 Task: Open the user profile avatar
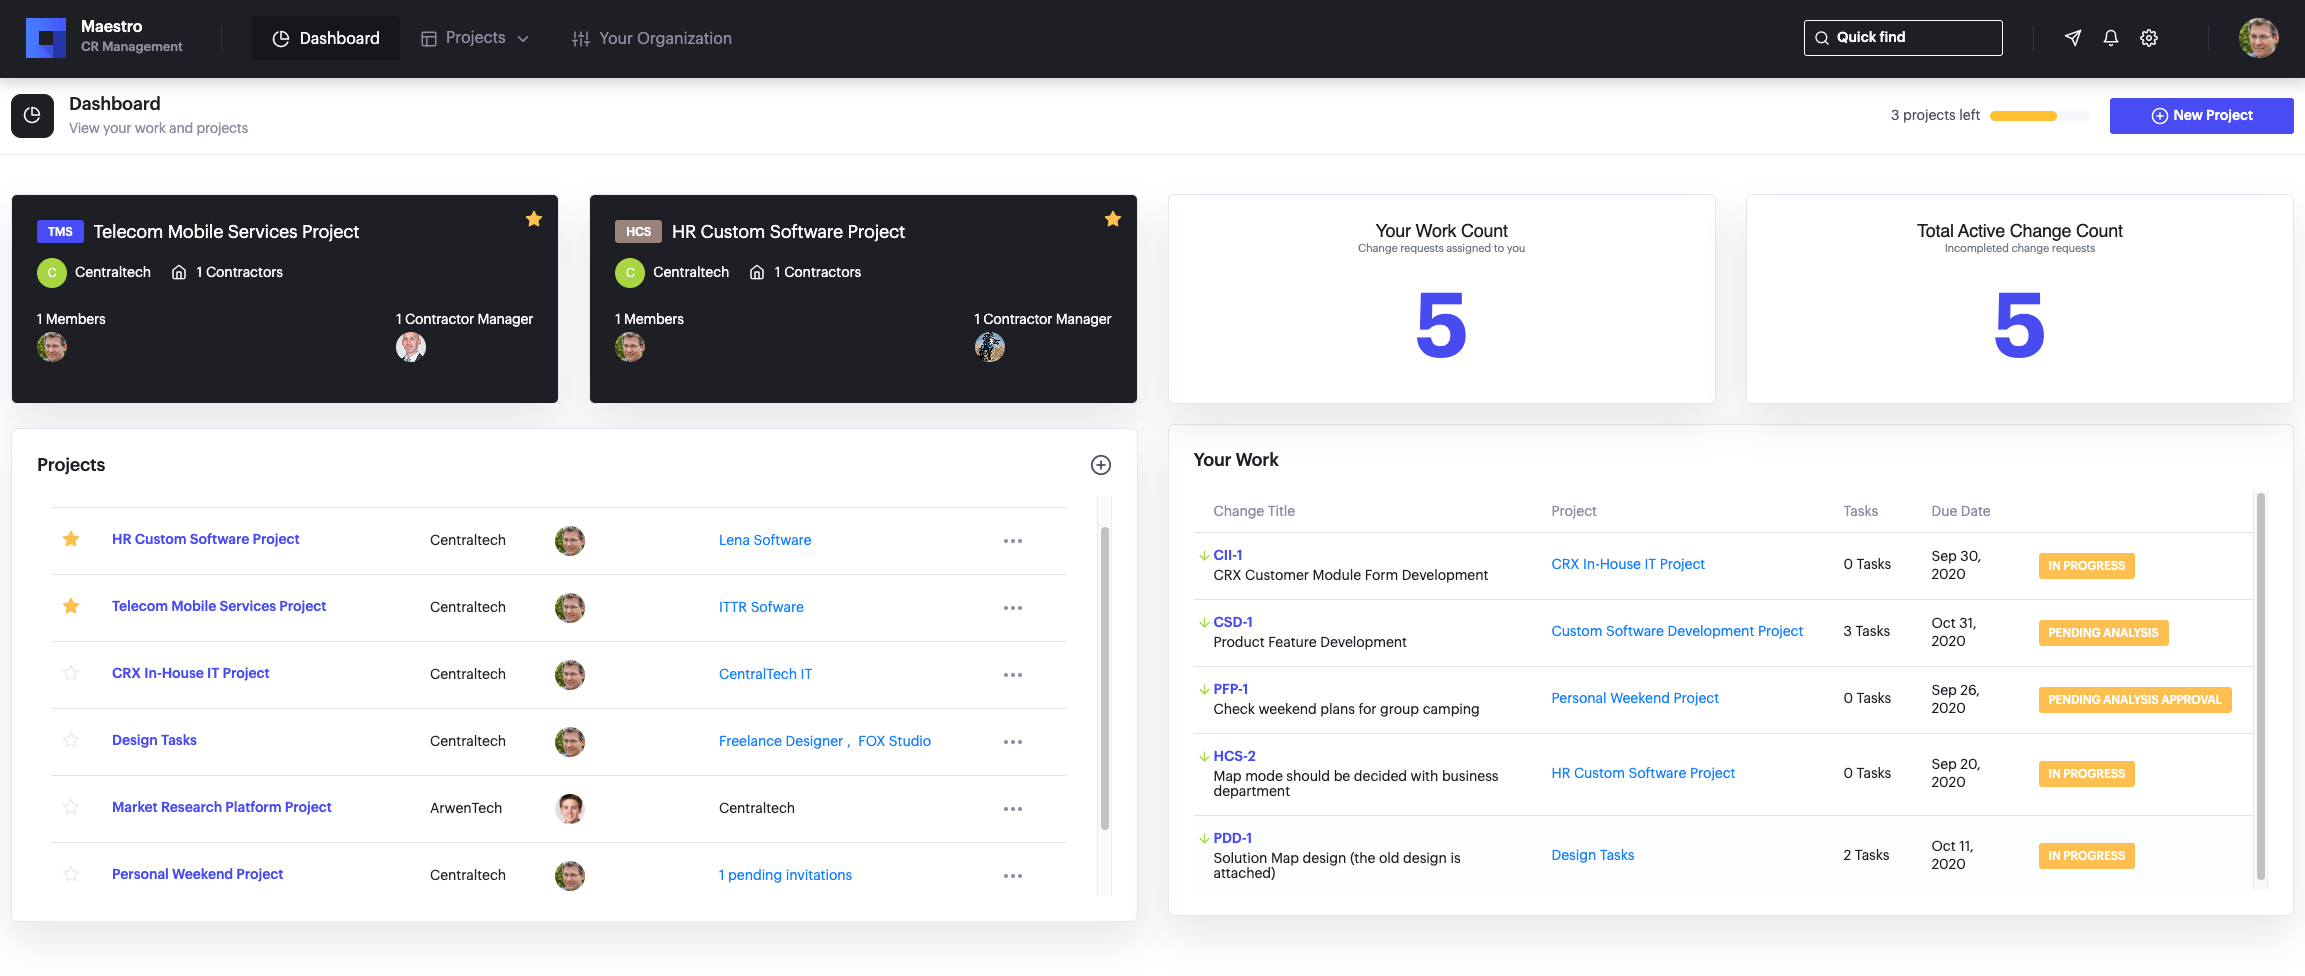click(x=2258, y=38)
